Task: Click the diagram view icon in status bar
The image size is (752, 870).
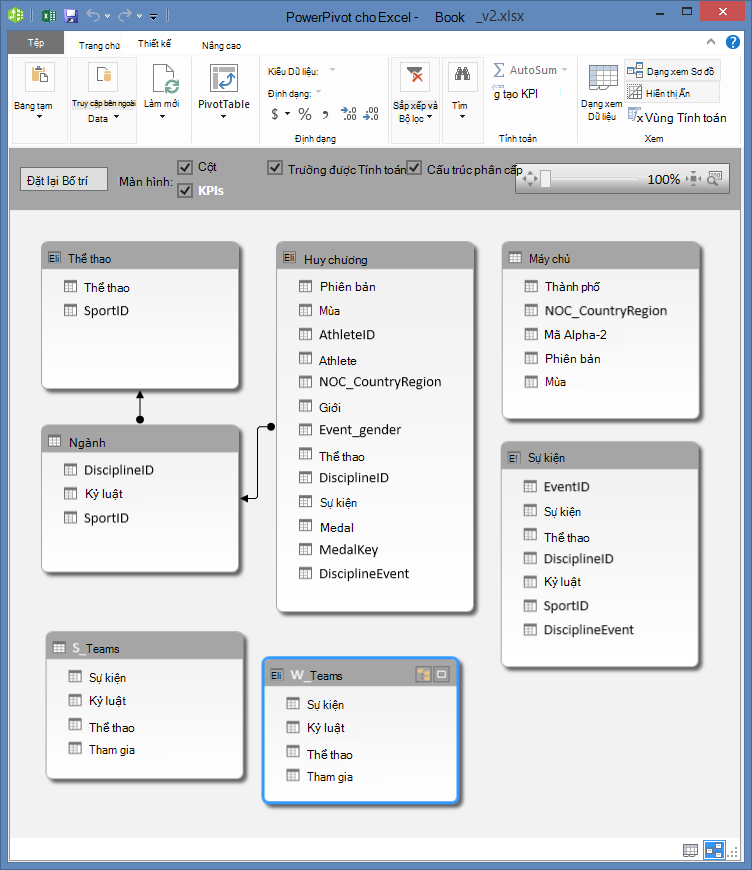Action: [x=714, y=850]
